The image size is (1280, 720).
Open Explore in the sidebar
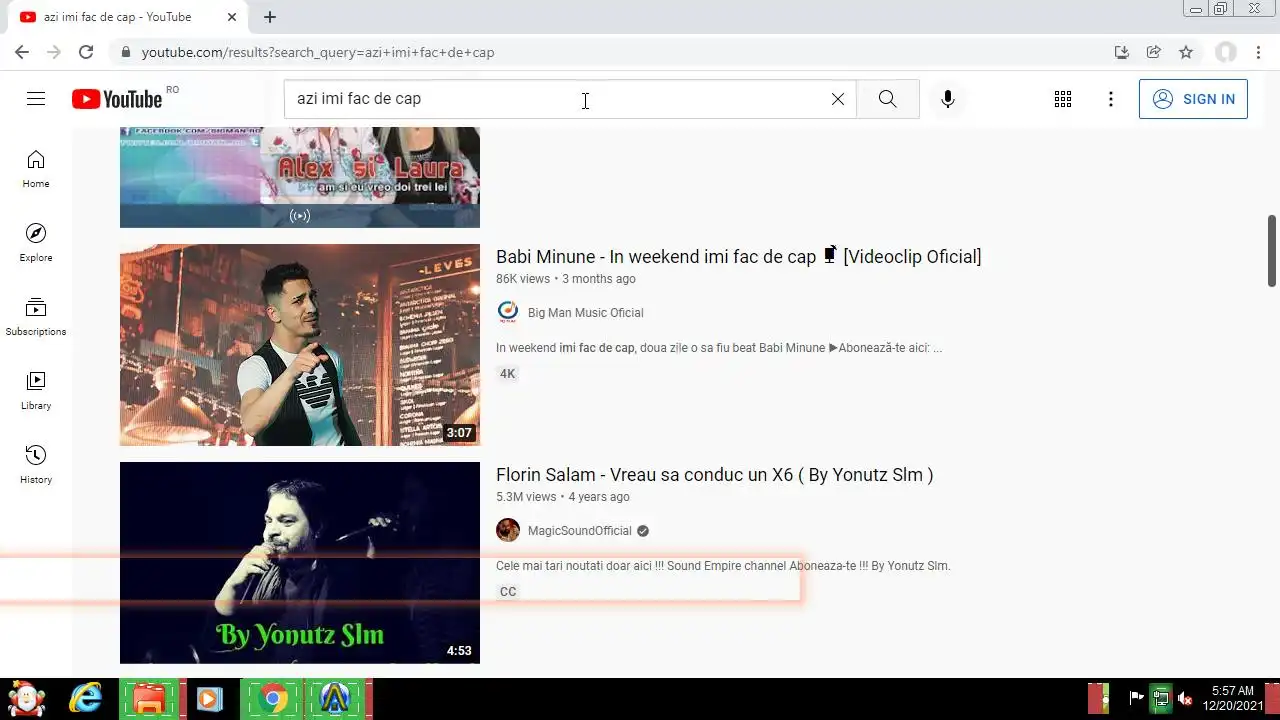[x=36, y=243]
